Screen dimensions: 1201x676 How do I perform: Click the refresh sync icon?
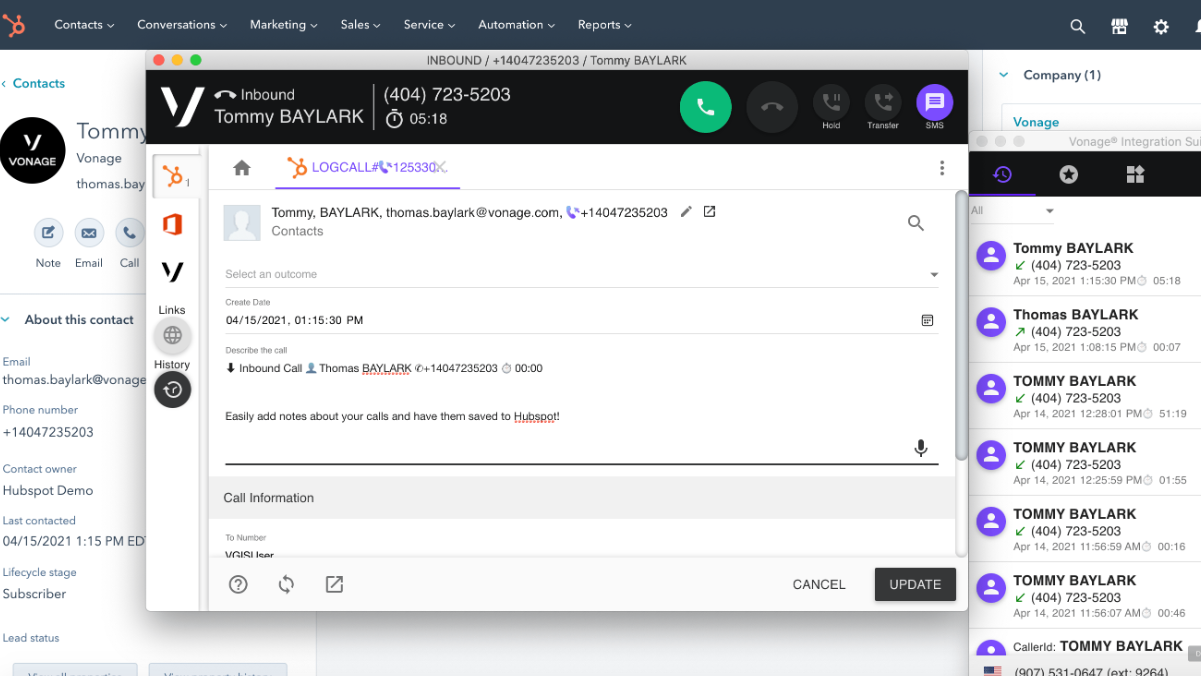tap(286, 584)
